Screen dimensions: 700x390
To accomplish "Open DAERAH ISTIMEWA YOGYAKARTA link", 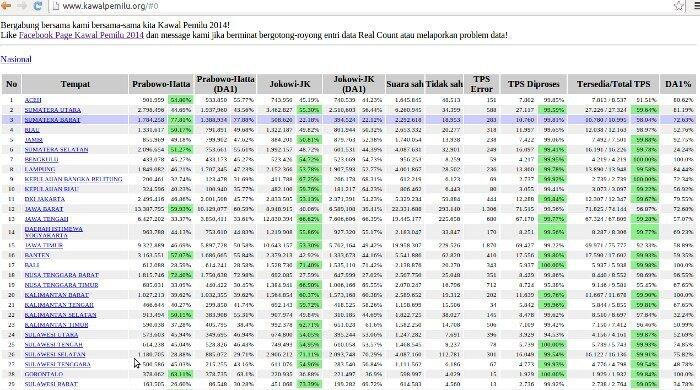I will coord(54,232).
